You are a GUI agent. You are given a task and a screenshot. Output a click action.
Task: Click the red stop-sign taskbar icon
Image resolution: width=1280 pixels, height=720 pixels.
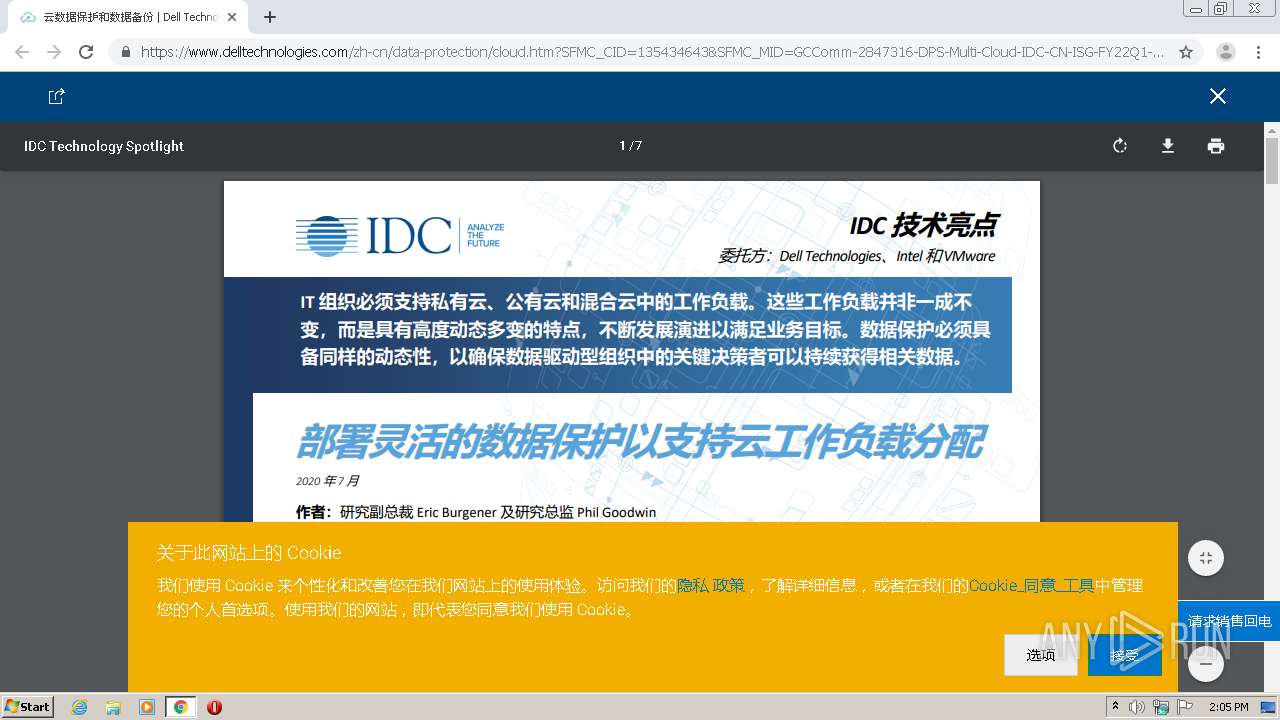pyautogui.click(x=214, y=707)
